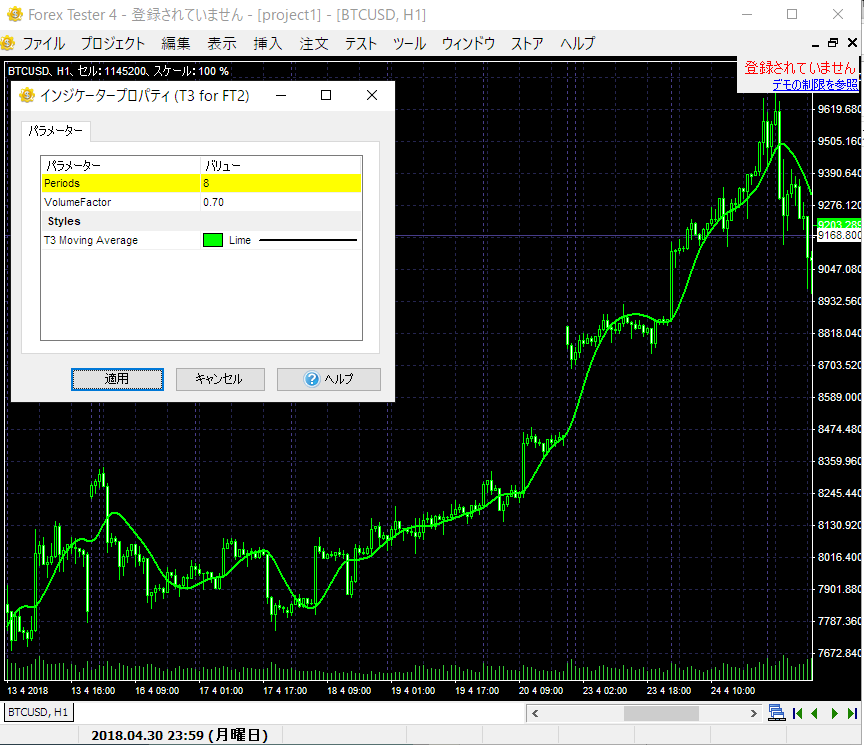Select the BTCUSD, H1 chart tab
Image resolution: width=864 pixels, height=745 pixels.
click(38, 712)
